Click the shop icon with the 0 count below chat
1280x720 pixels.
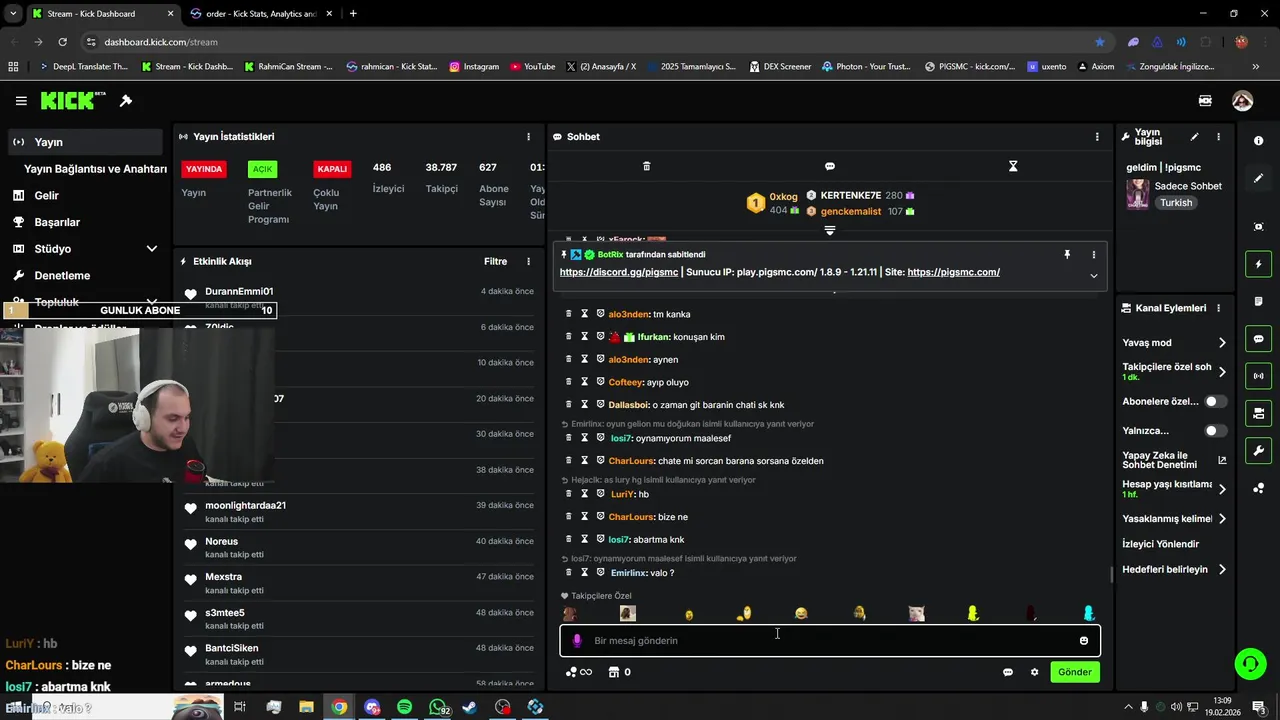coord(620,672)
